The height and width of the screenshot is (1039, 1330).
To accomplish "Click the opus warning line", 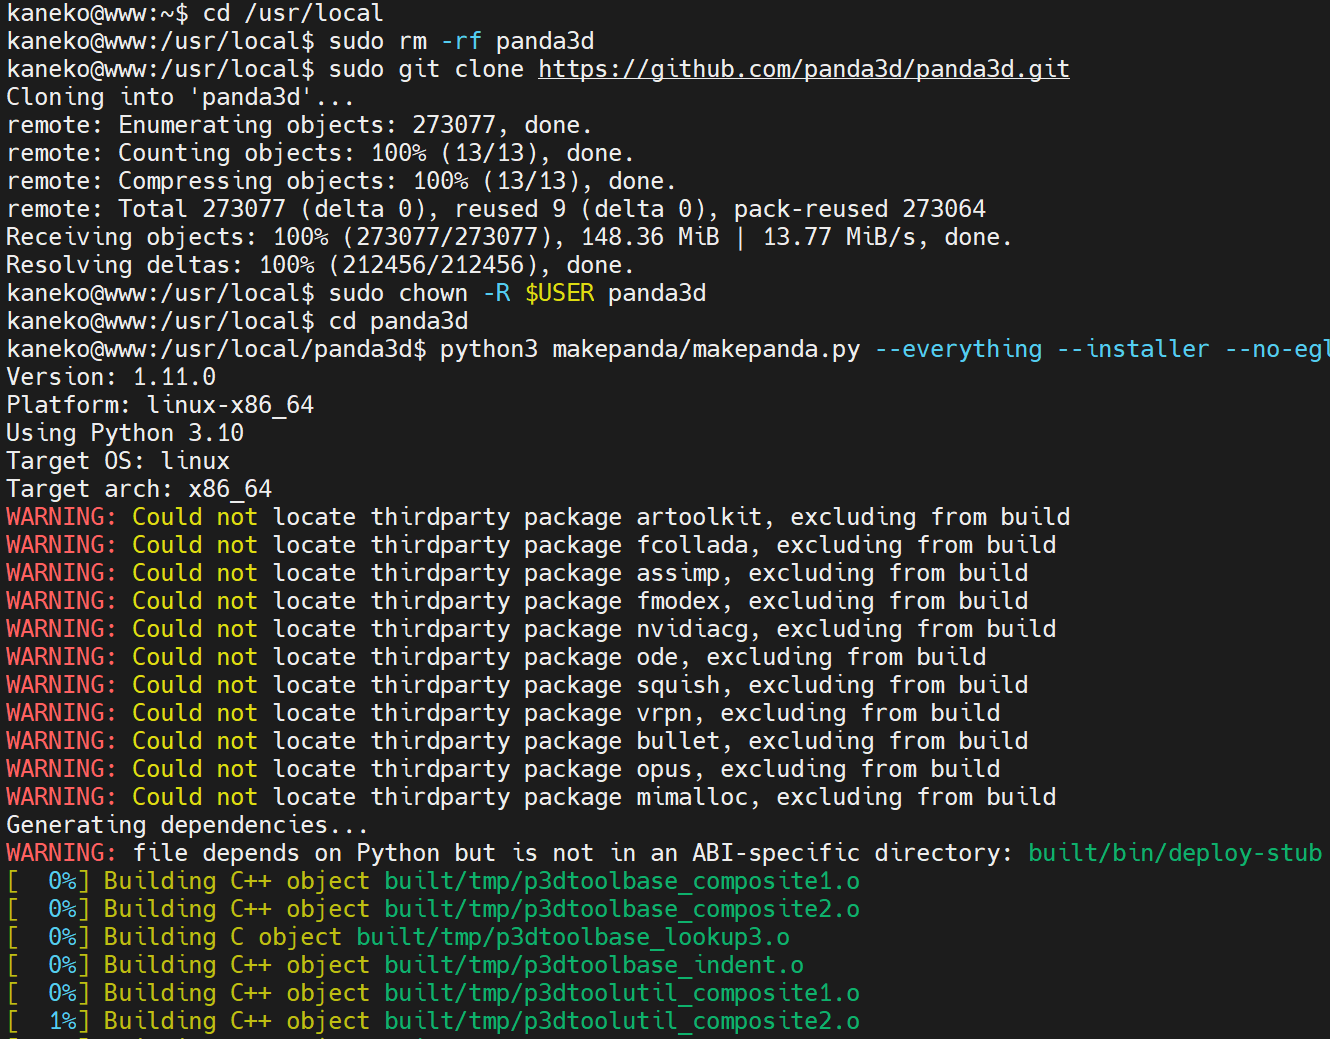I will 503,769.
